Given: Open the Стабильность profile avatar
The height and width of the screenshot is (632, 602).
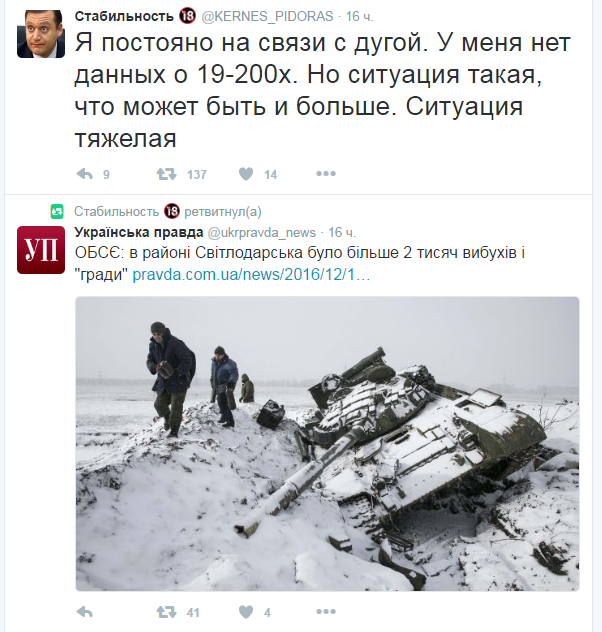Looking at the screenshot, I should pos(41,34).
